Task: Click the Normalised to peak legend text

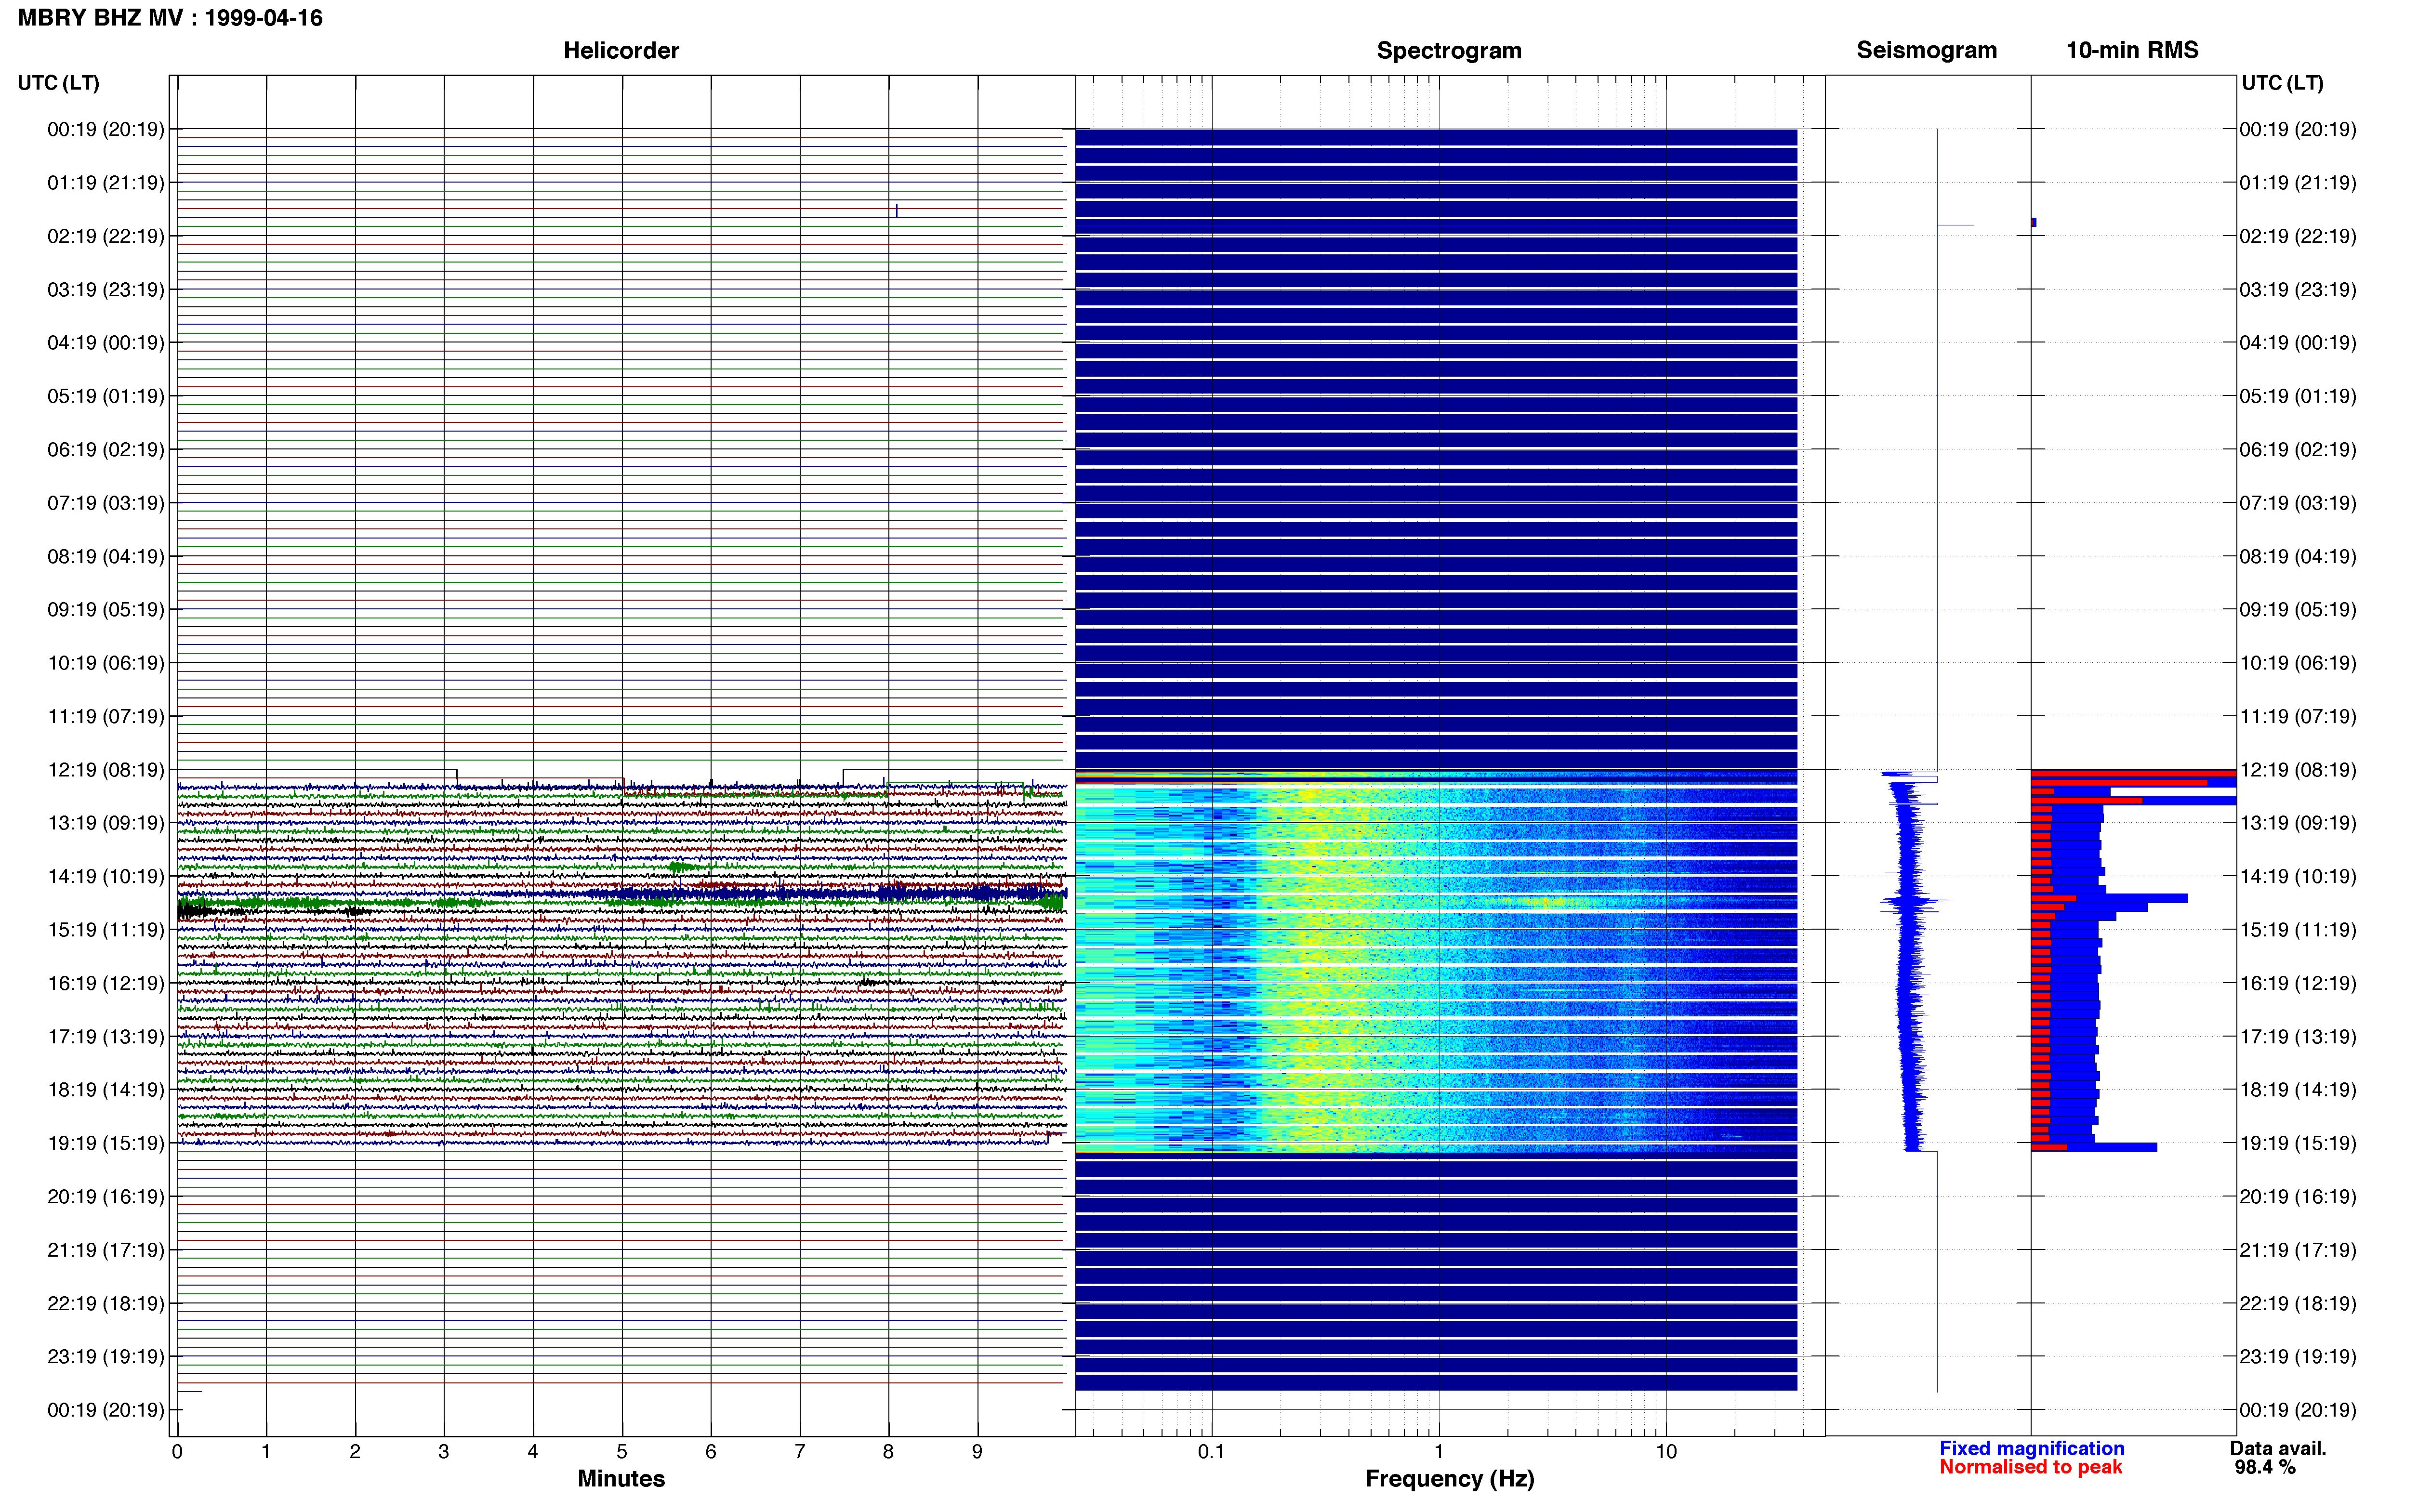Action: [x=2030, y=1468]
